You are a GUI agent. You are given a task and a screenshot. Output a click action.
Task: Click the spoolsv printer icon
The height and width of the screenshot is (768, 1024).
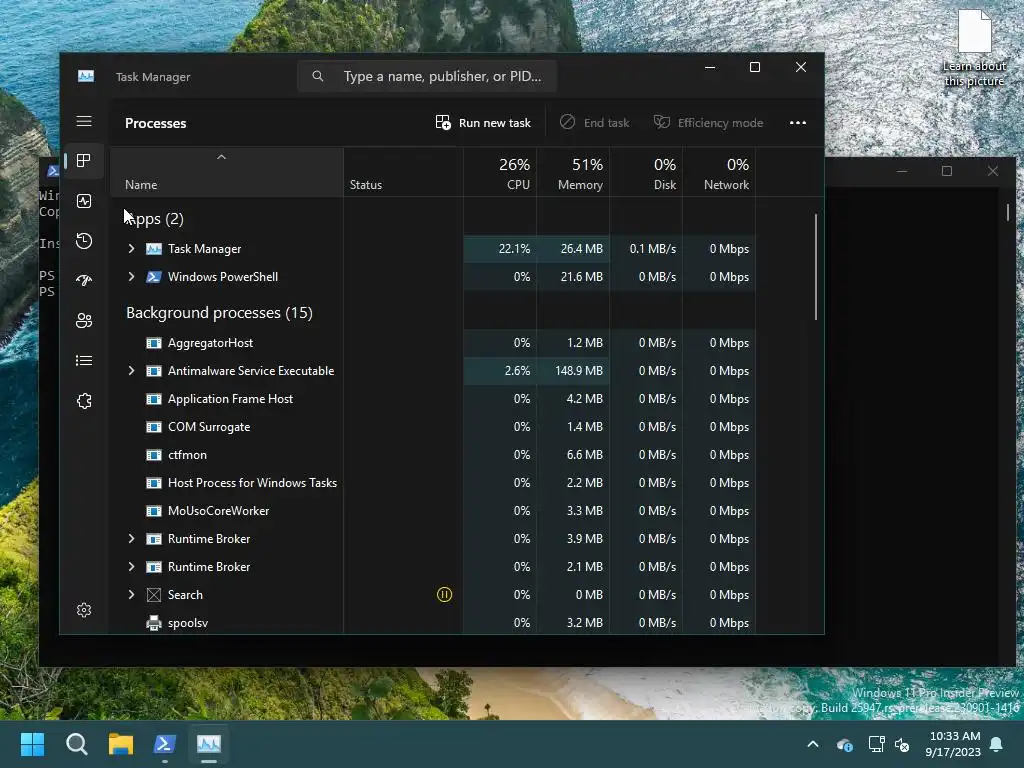click(x=153, y=623)
